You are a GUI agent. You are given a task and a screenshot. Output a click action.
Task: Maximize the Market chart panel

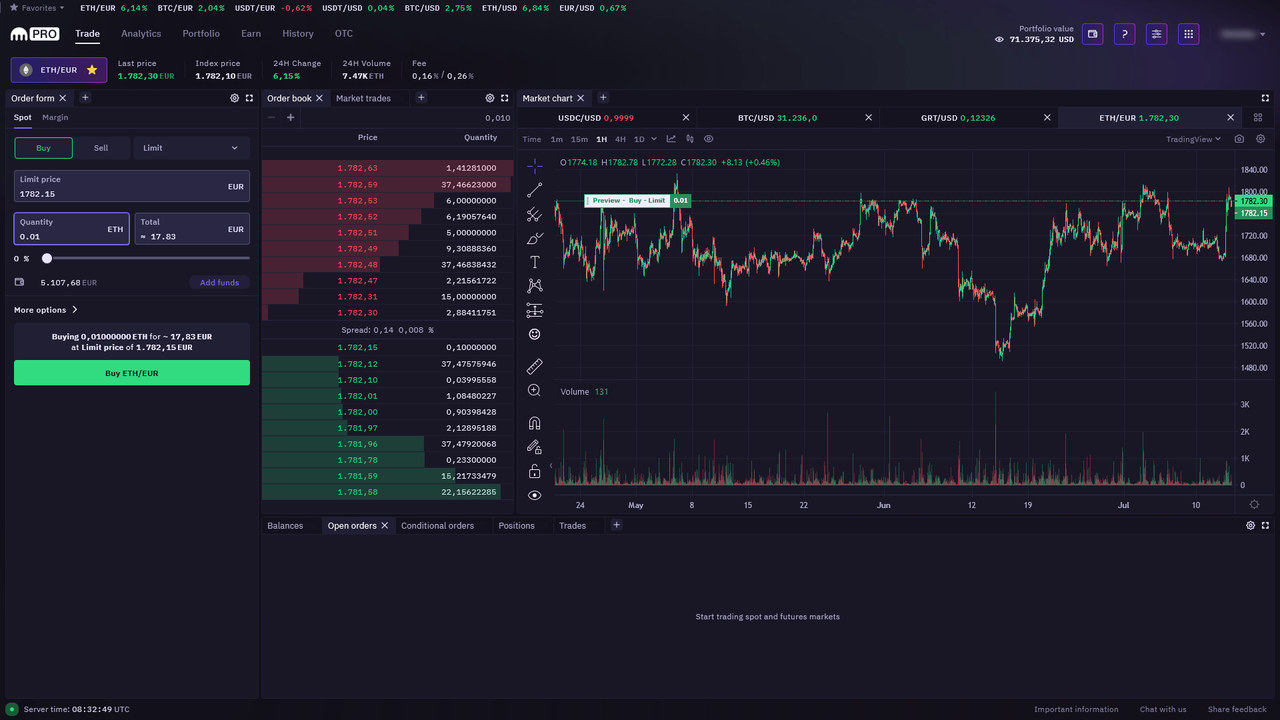1265,98
